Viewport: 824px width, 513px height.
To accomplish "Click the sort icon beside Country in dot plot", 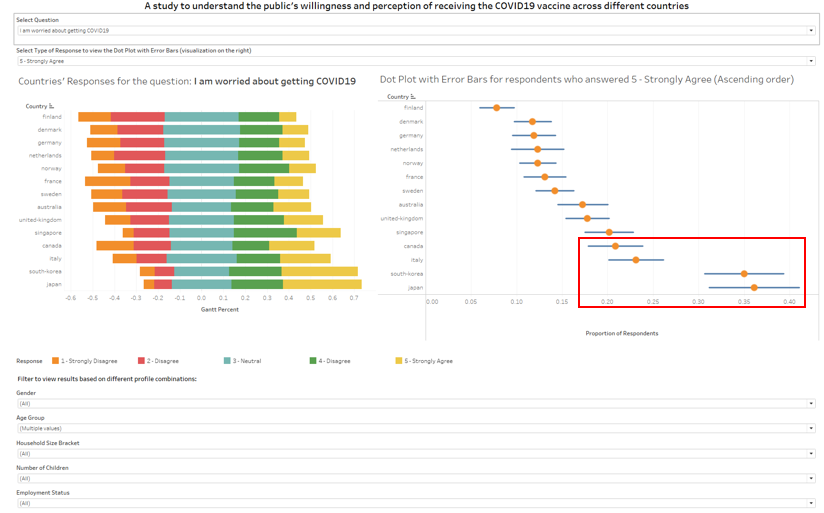I will point(414,97).
